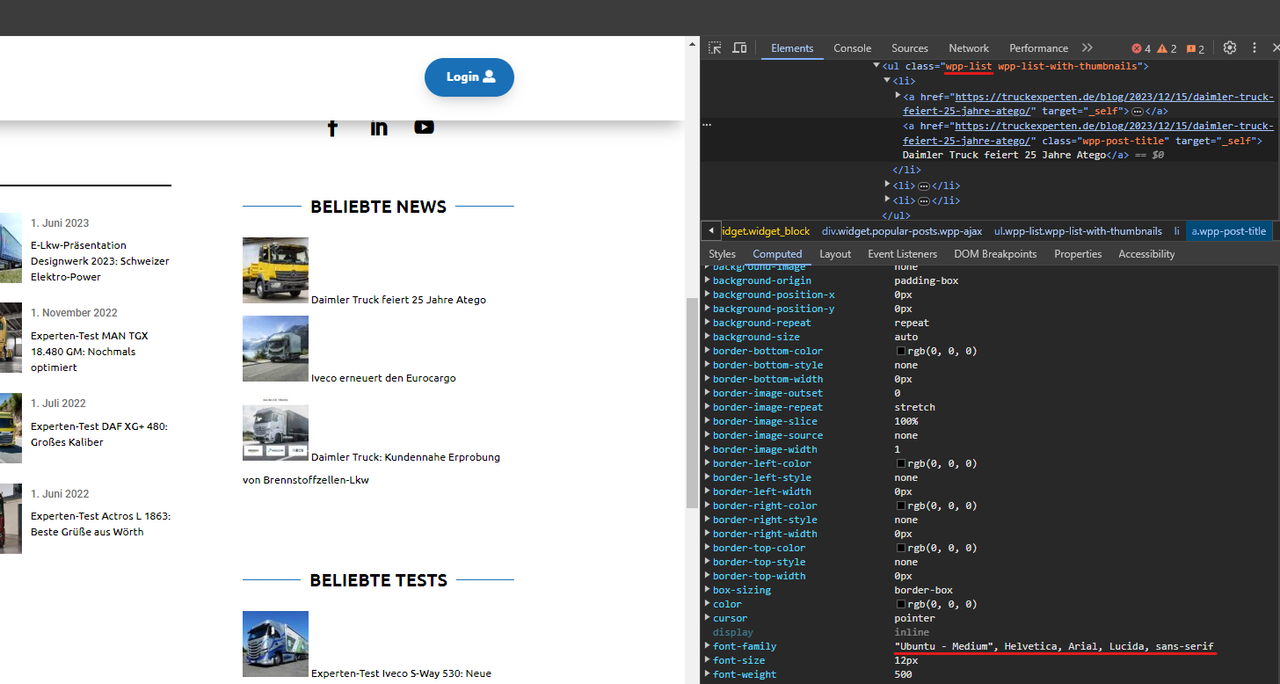Click the font-weight value 500
The image size is (1280, 684).
(x=903, y=675)
